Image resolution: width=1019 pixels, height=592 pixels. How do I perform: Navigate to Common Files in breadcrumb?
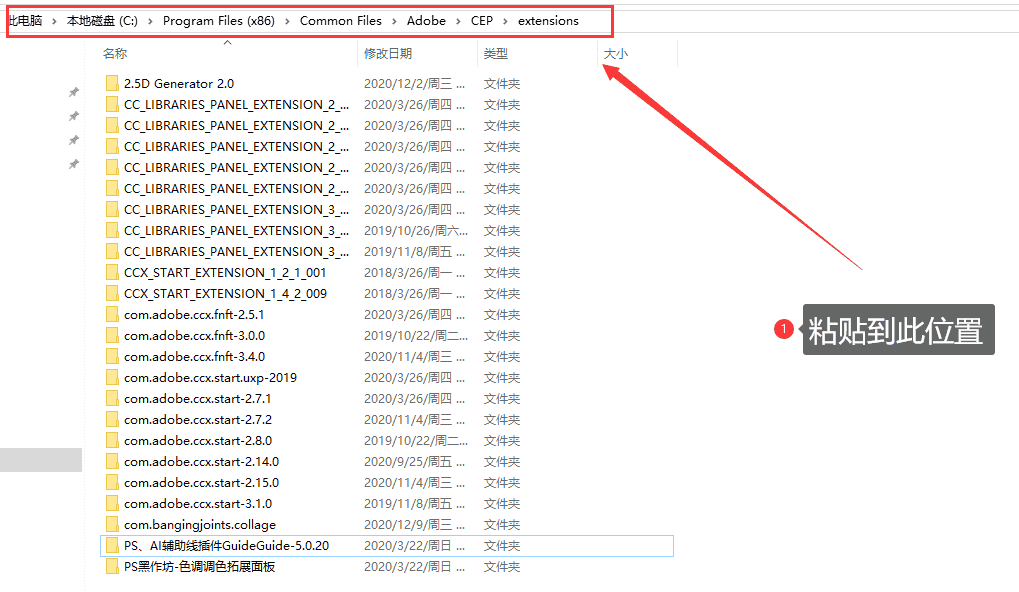(x=341, y=21)
